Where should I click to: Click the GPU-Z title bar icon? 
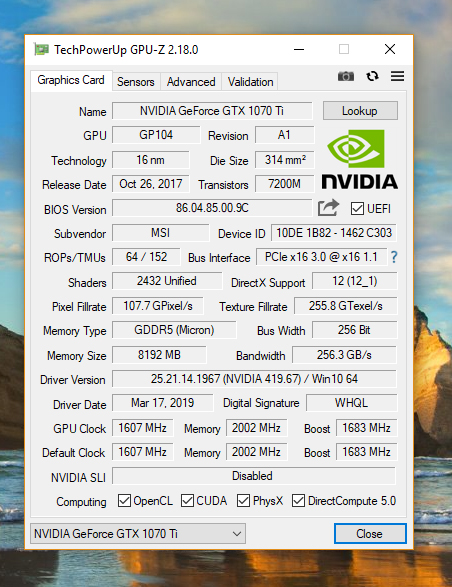coord(42,49)
